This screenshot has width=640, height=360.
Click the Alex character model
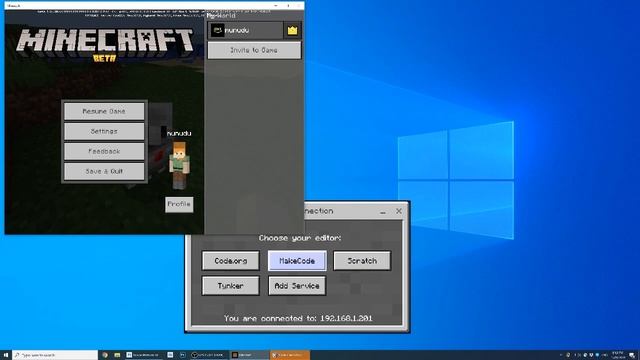click(x=180, y=165)
